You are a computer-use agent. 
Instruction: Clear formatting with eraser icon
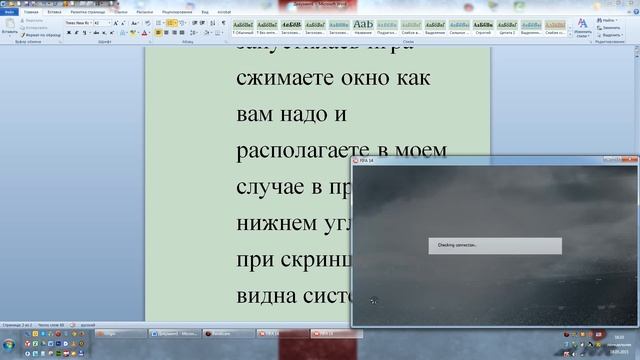coord(147,23)
